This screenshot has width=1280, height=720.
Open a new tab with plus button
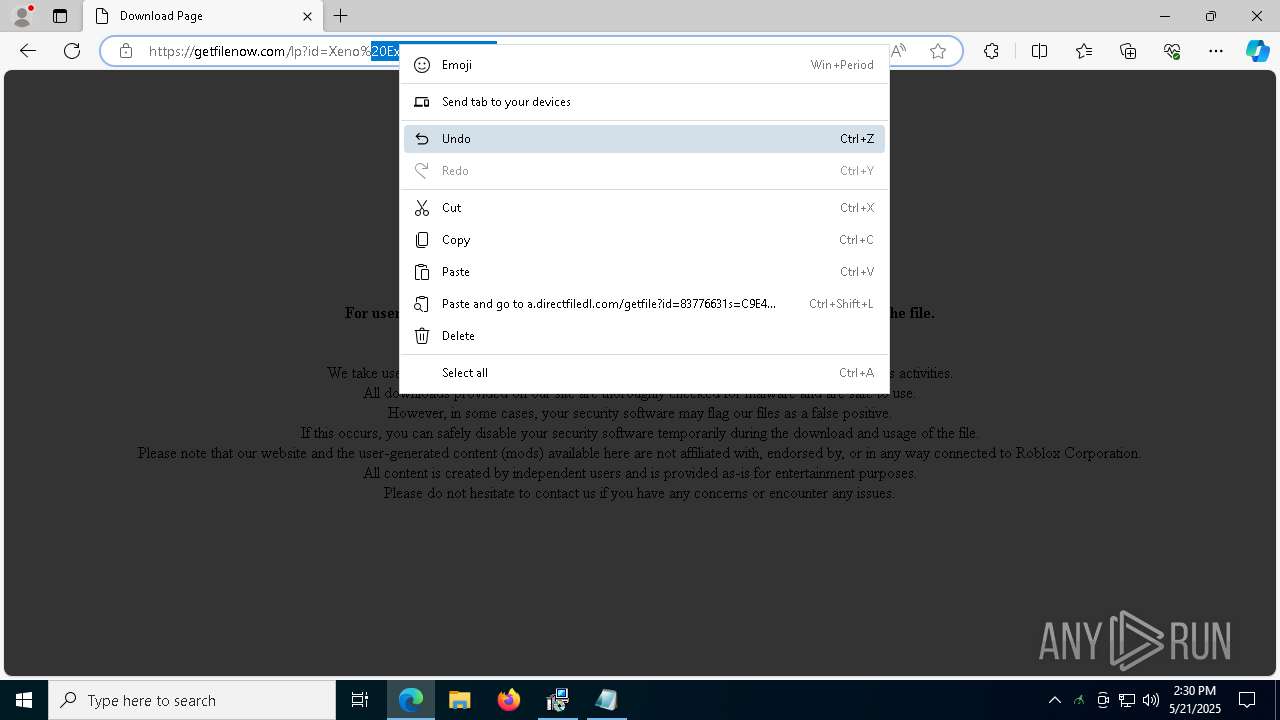[341, 16]
